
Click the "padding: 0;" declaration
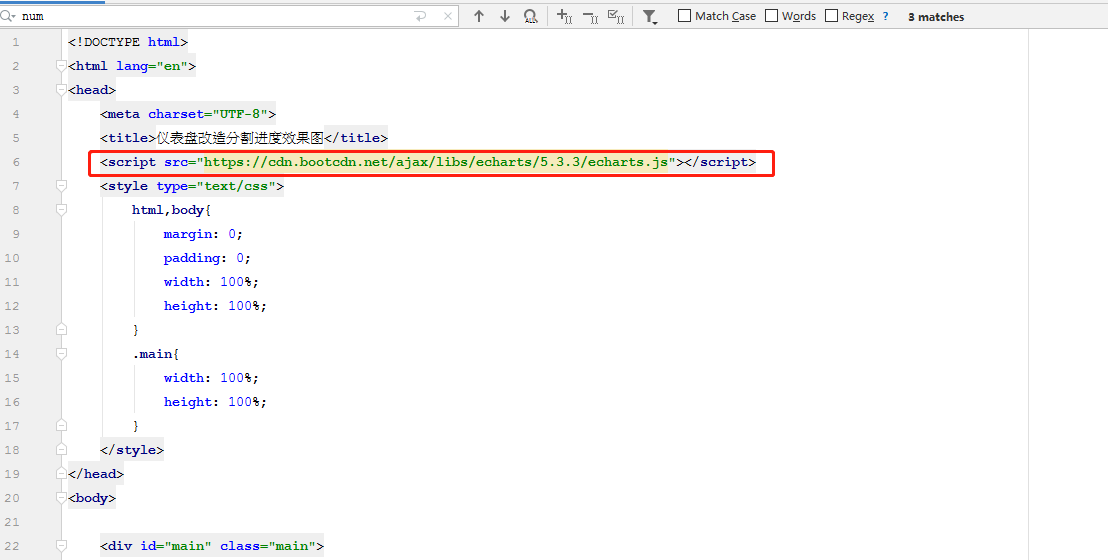[207, 258]
